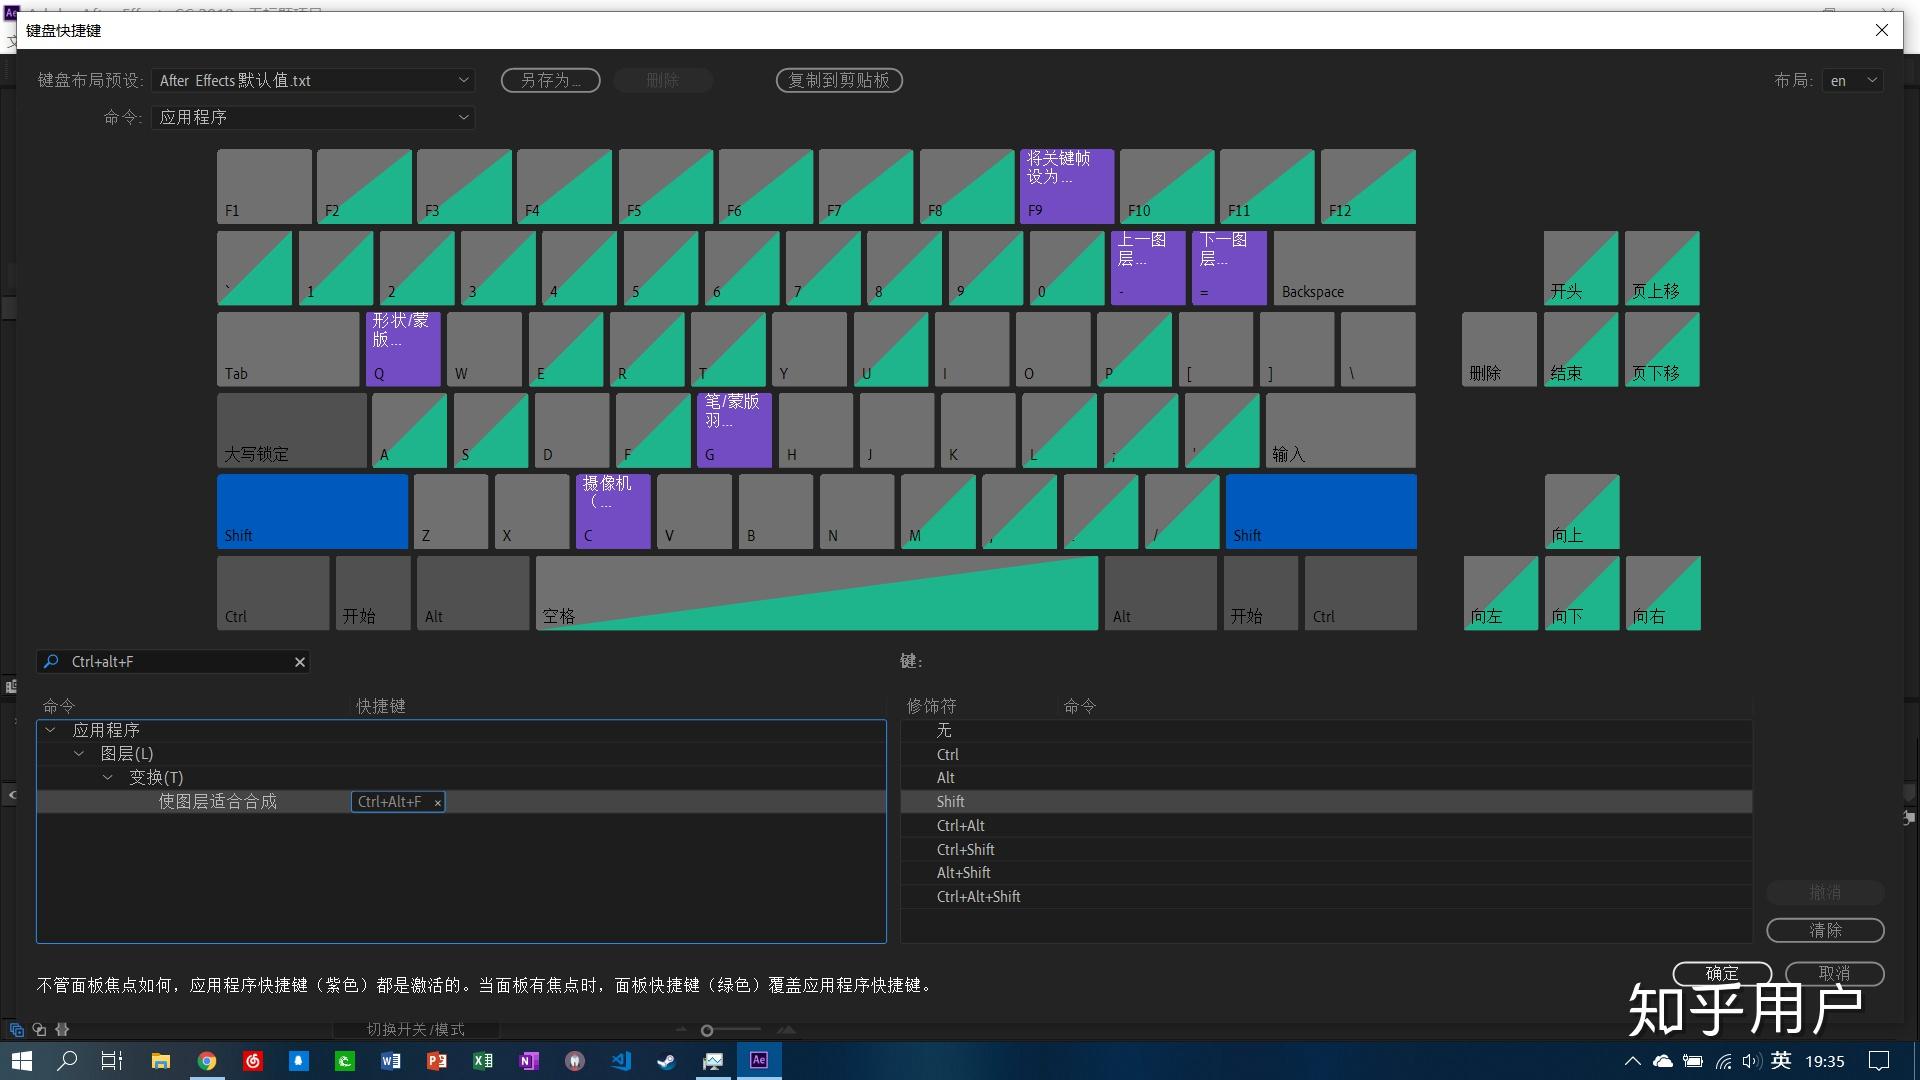Click the 另存为 button

click(x=550, y=80)
